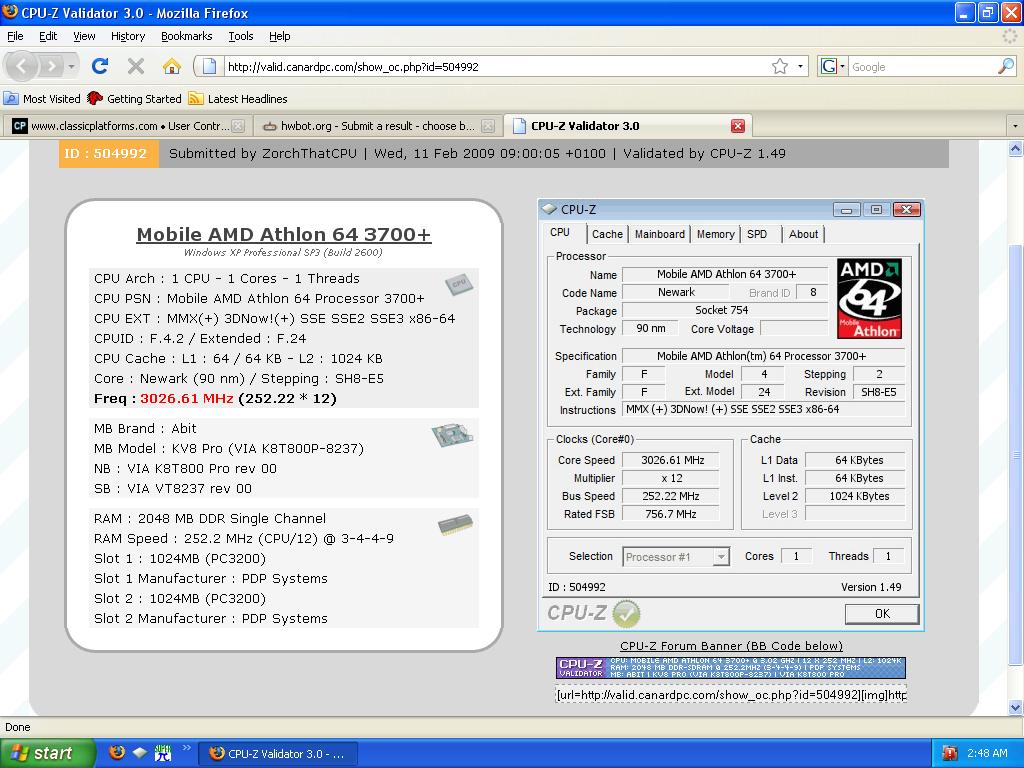Click the page identity icon in address bar
Screen dimensions: 1024x768
pyautogui.click(x=209, y=66)
